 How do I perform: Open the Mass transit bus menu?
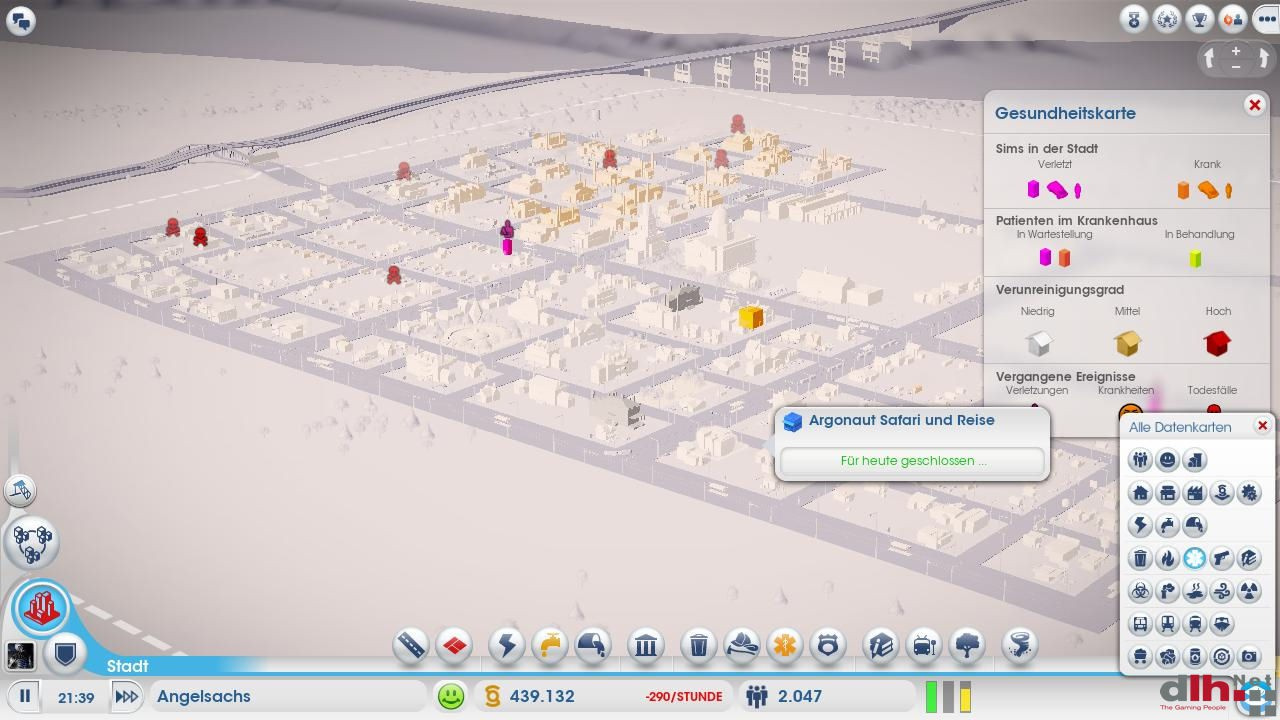[x=924, y=646]
